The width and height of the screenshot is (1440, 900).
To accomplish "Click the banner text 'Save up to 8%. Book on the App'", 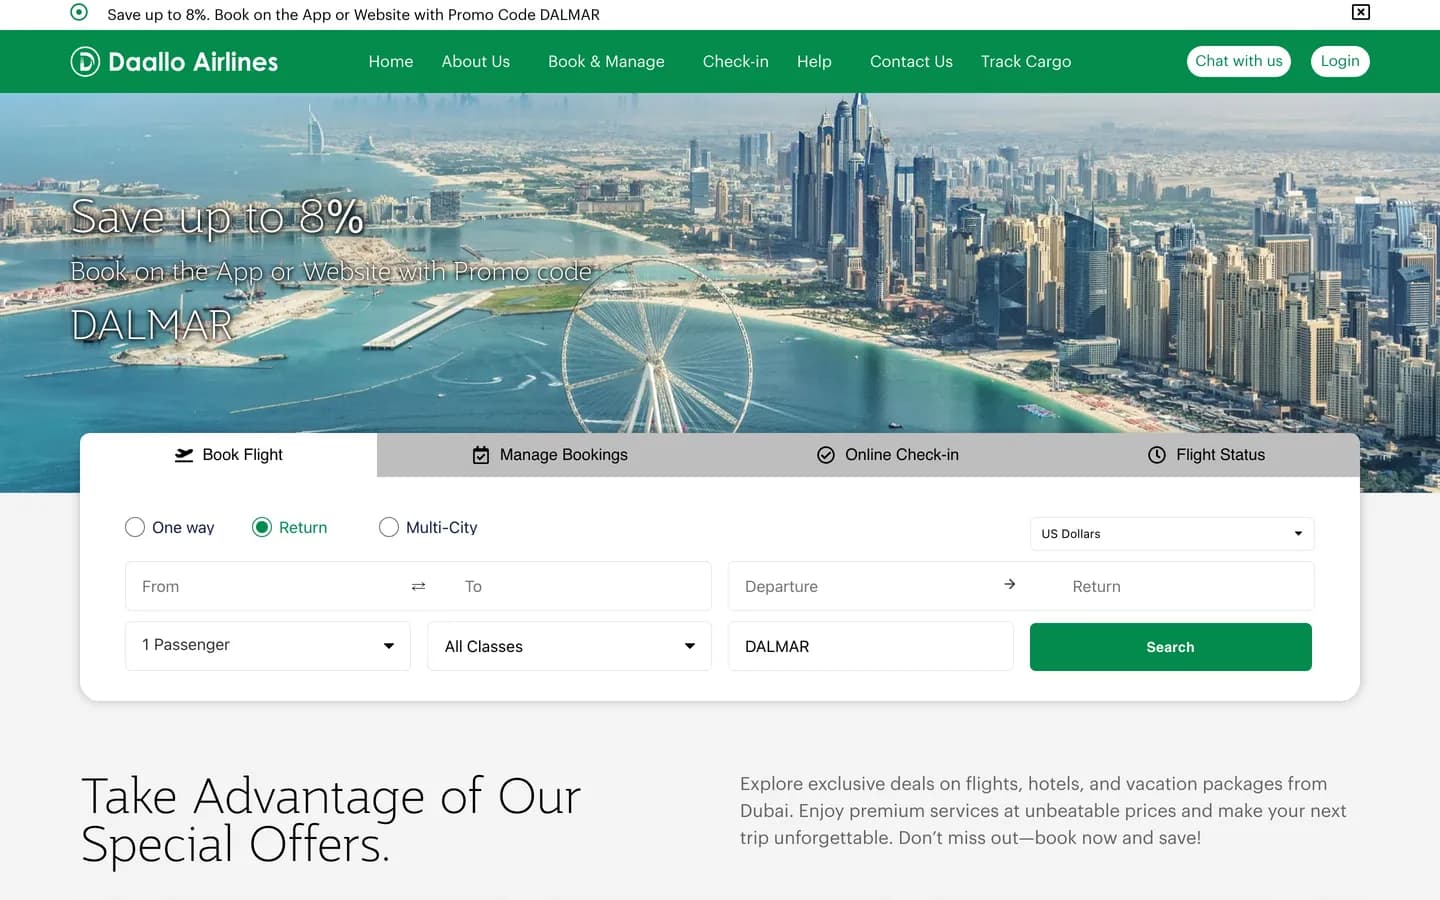I will tap(354, 15).
